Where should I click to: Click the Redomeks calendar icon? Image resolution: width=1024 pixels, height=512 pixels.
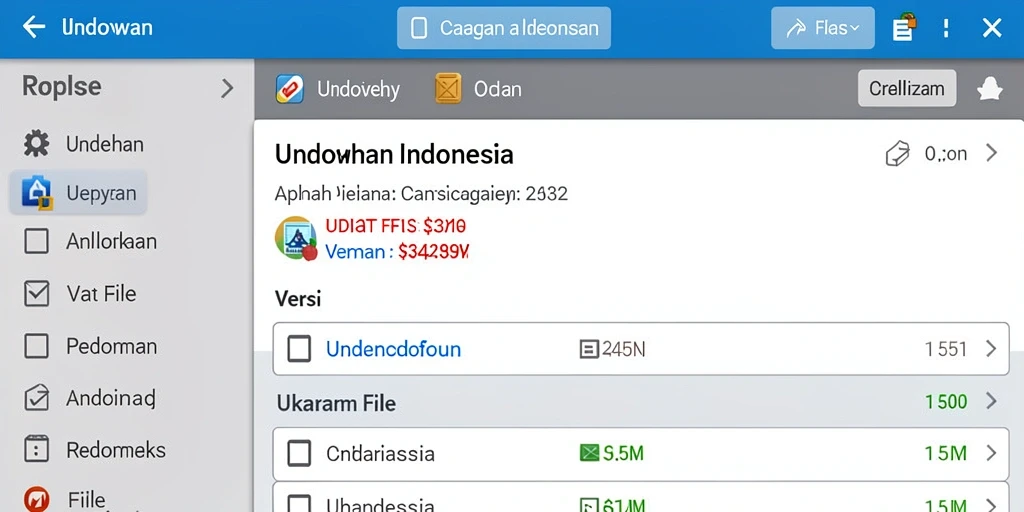36,450
